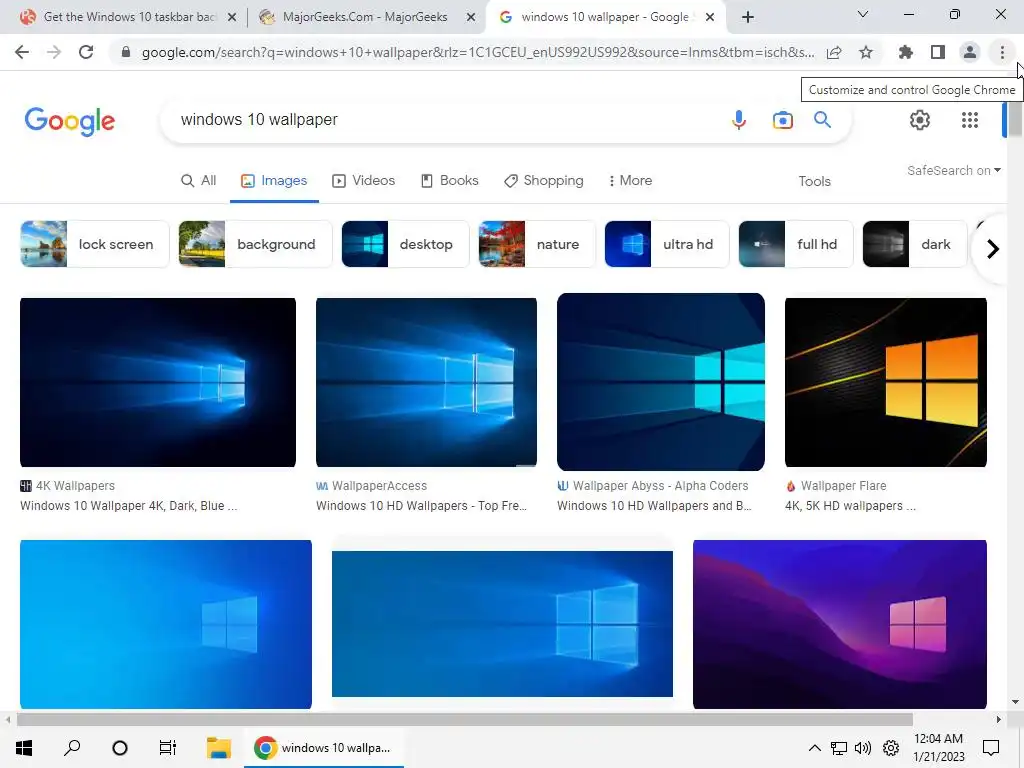Image resolution: width=1024 pixels, height=768 pixels.
Task: Open the 4K, 5K HD wallpapers link
Action: pyautogui.click(x=850, y=505)
